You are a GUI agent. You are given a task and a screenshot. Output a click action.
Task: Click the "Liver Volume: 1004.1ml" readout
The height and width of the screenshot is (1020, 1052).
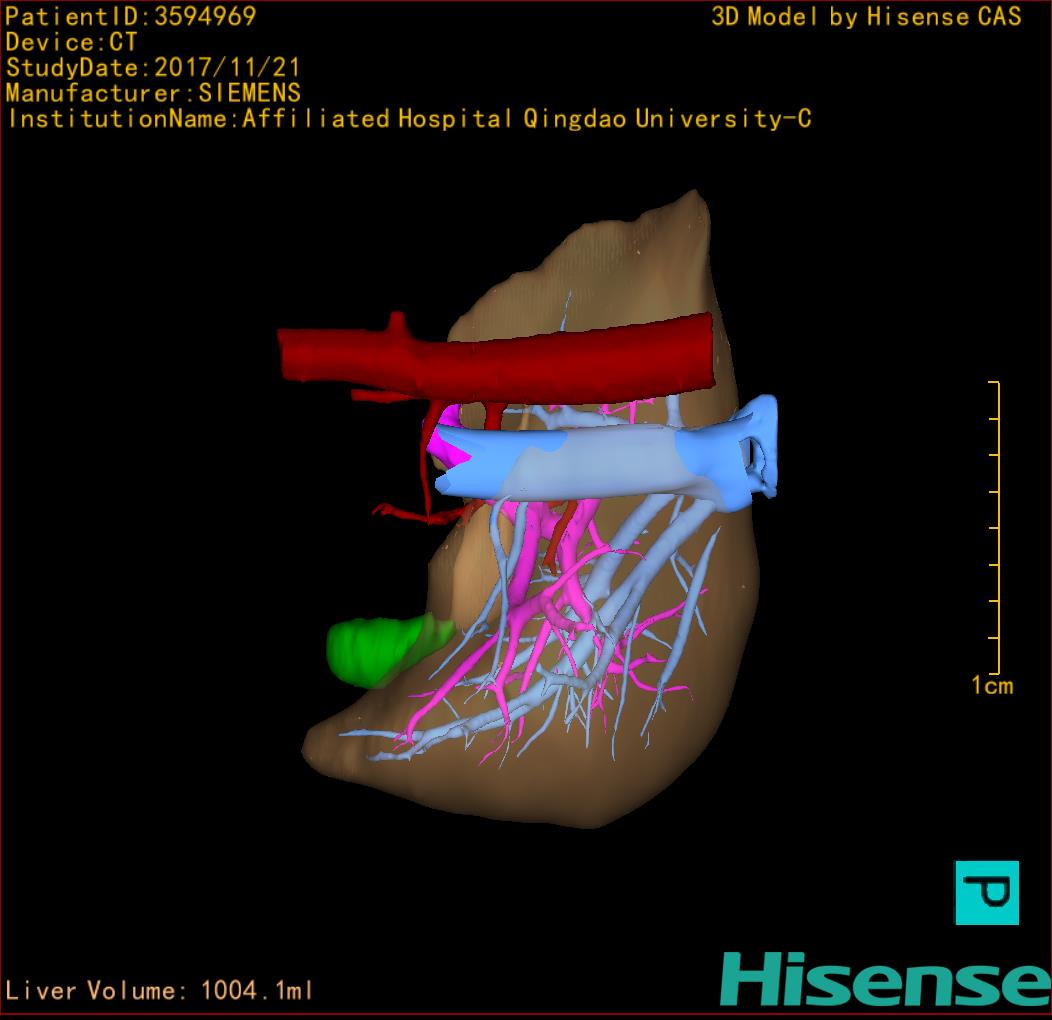click(x=159, y=990)
